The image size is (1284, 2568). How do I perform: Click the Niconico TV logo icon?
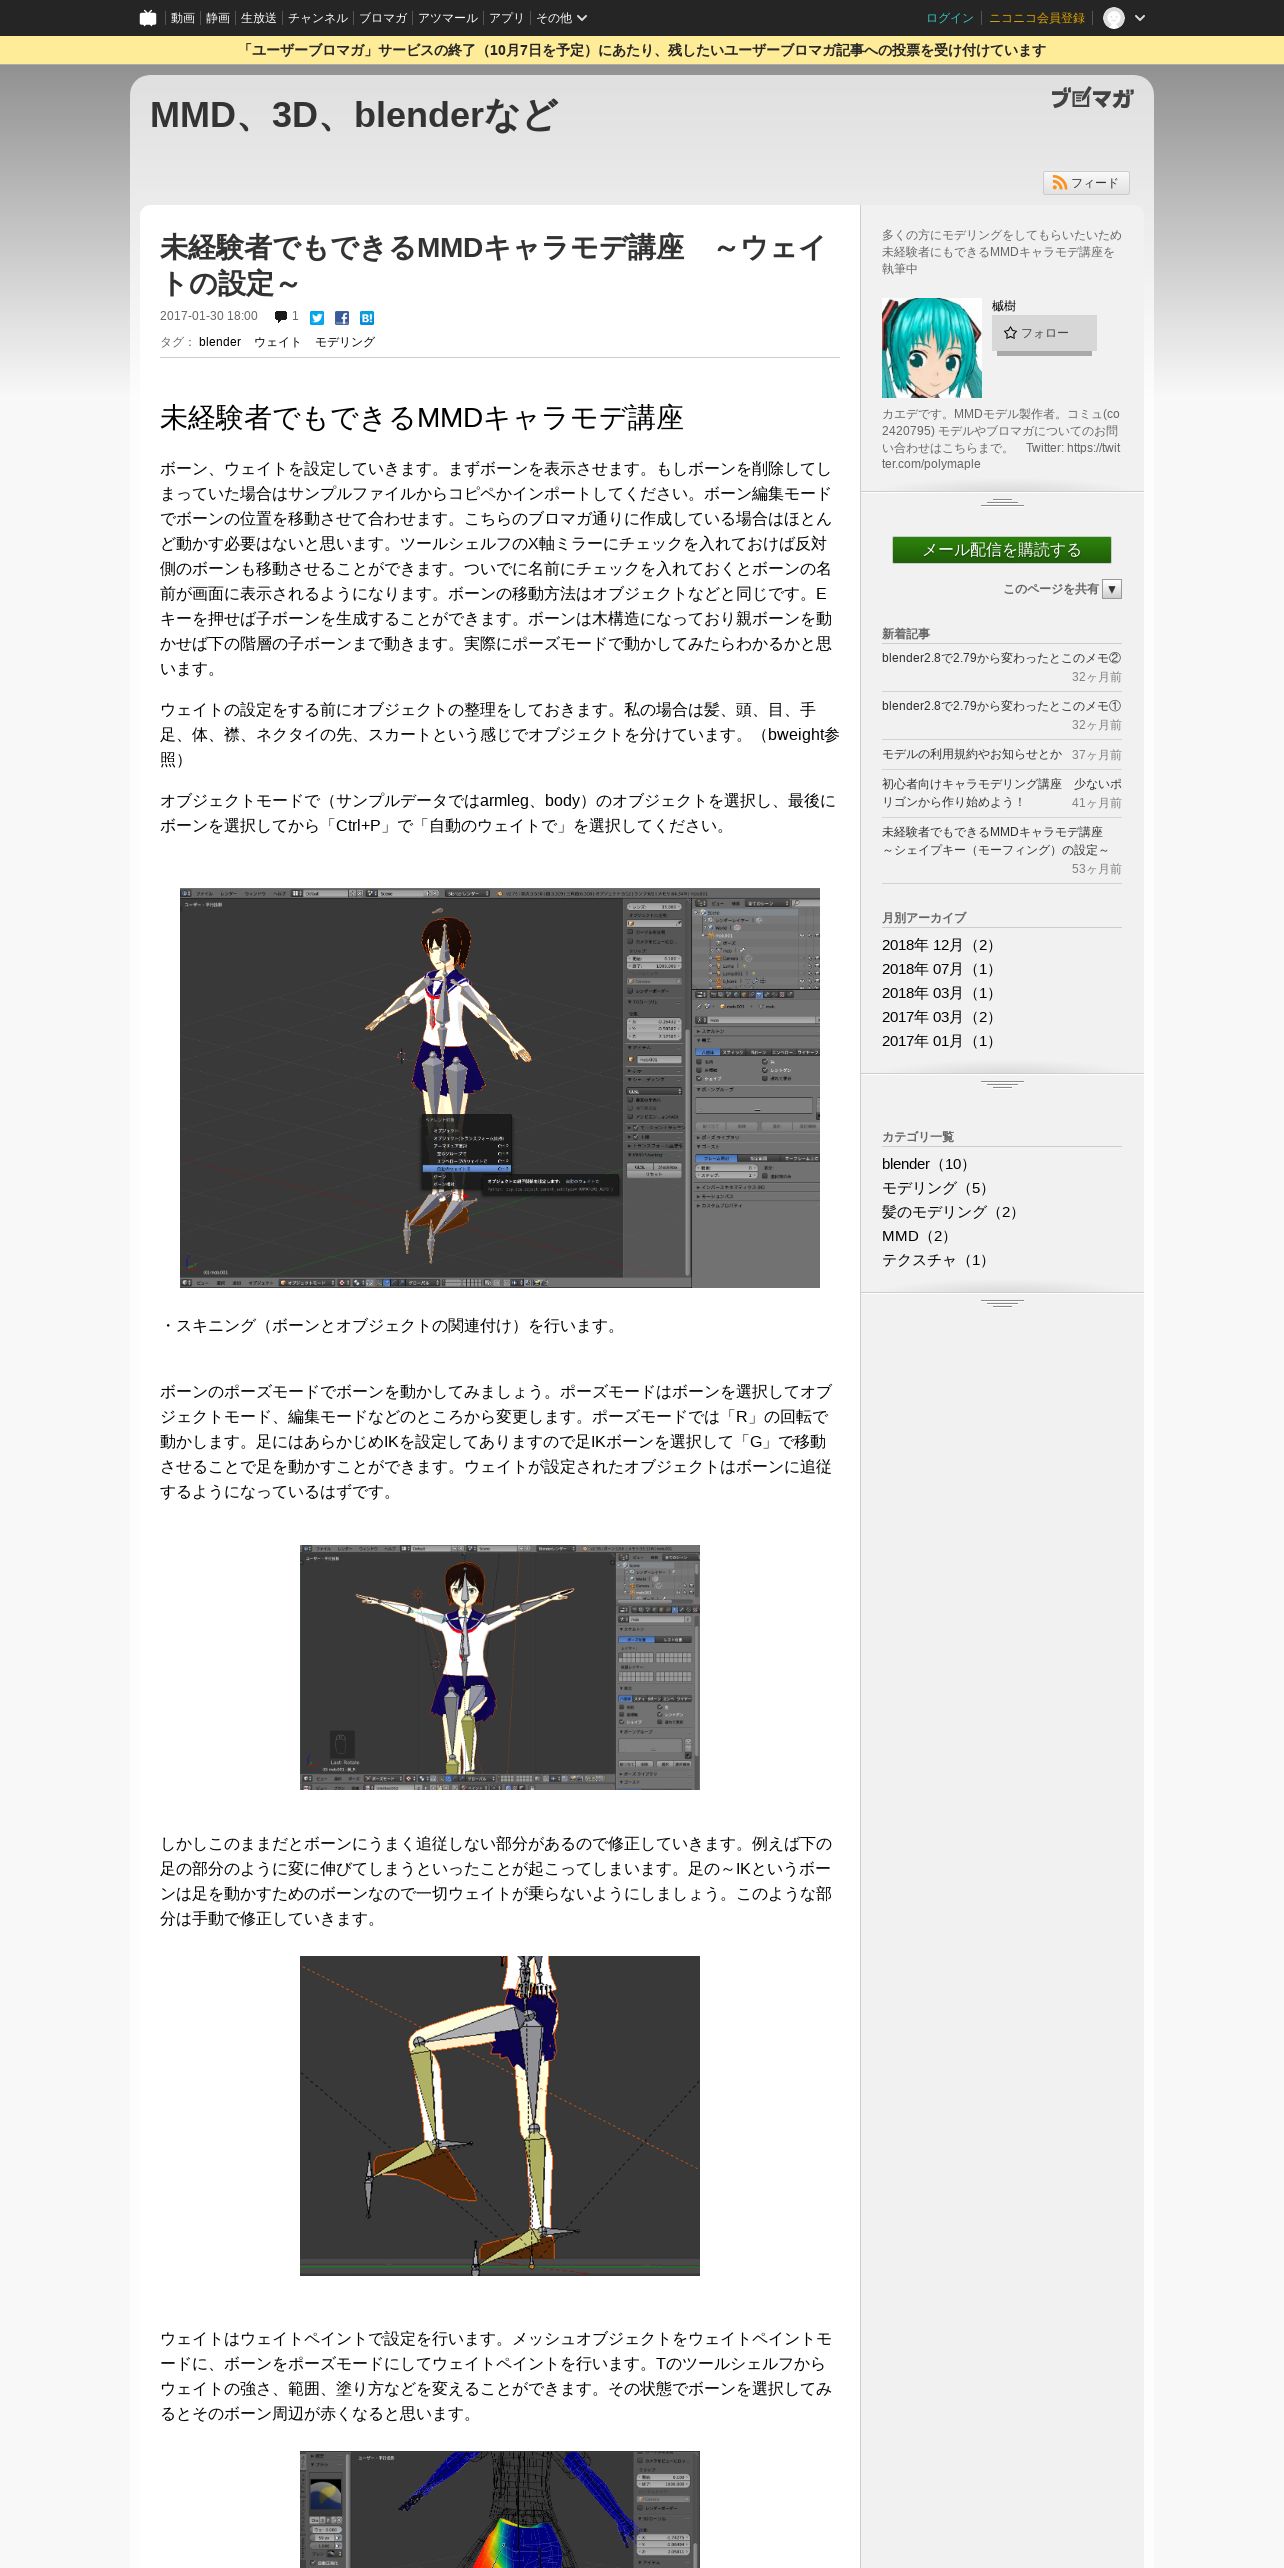click(x=148, y=18)
